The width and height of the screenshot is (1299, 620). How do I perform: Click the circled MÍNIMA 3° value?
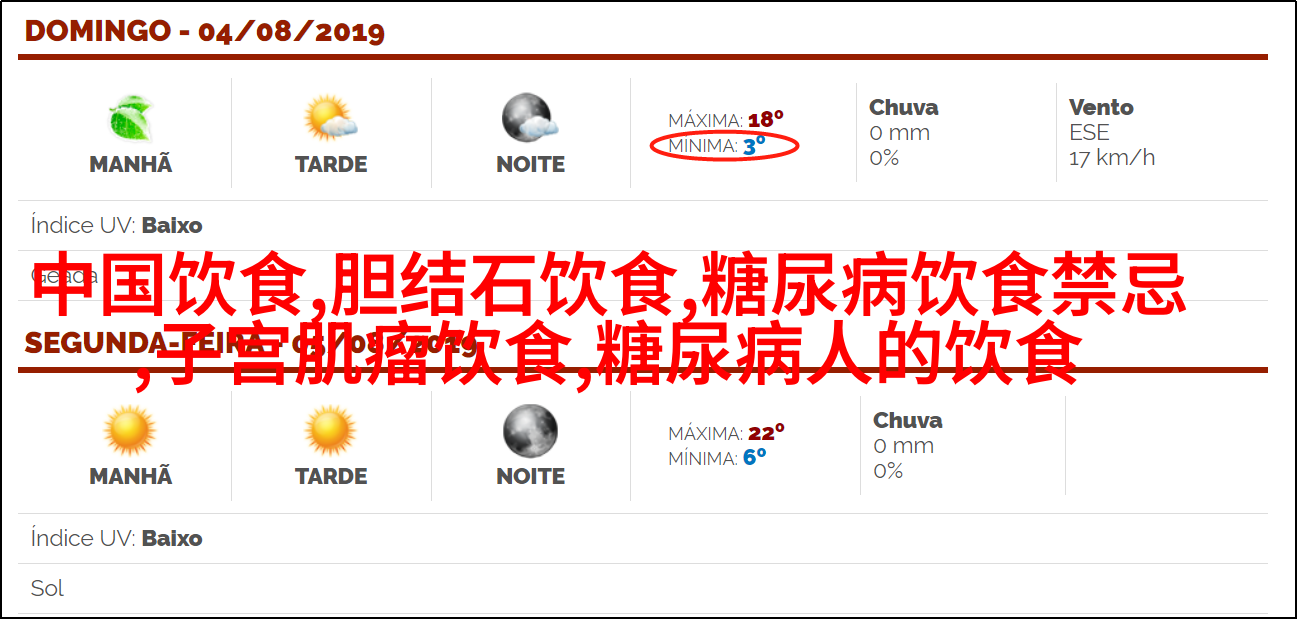725,146
